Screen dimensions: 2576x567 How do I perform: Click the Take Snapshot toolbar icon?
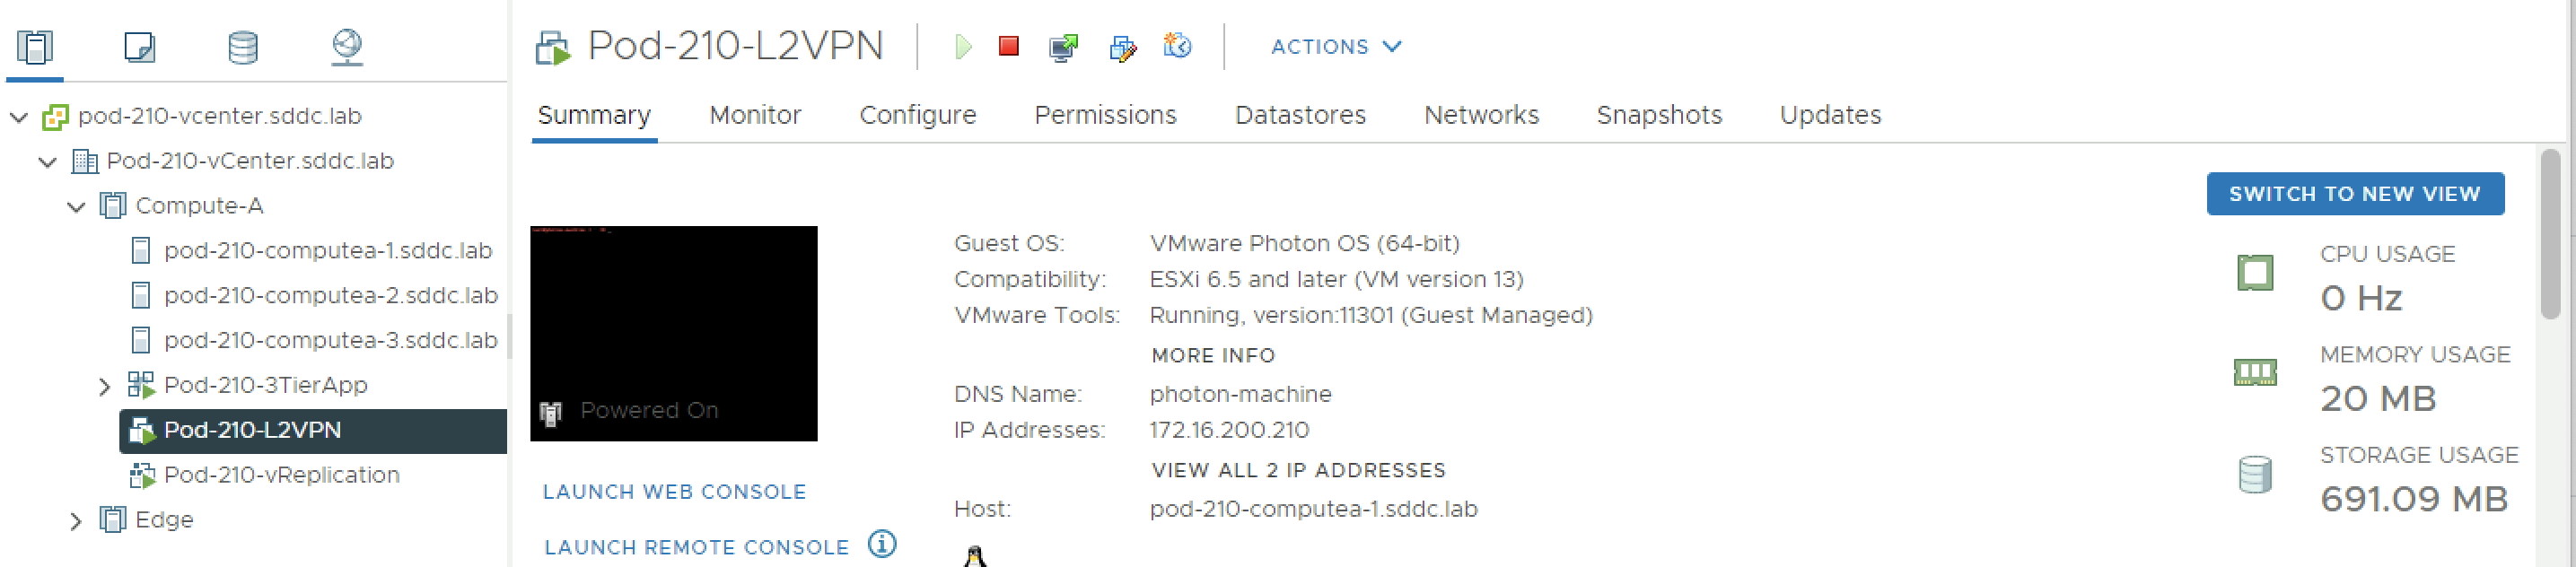coord(1177,46)
